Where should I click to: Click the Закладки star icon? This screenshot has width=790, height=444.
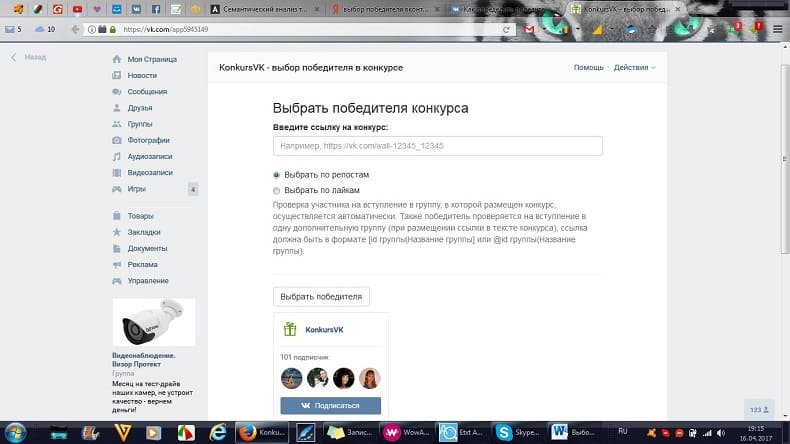[117, 232]
